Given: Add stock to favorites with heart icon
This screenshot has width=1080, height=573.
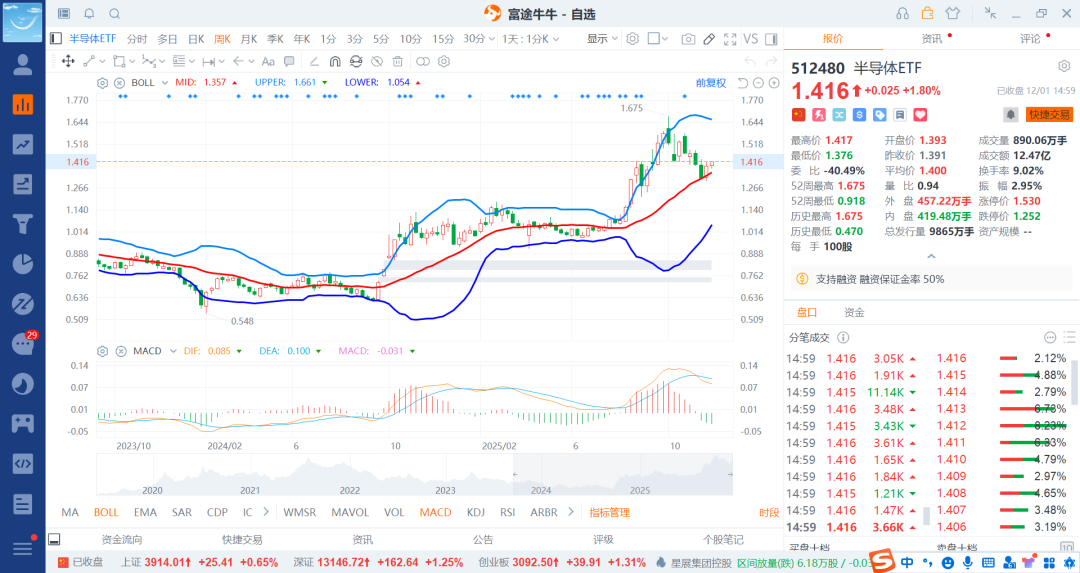Looking at the screenshot, I should click(x=919, y=115).
